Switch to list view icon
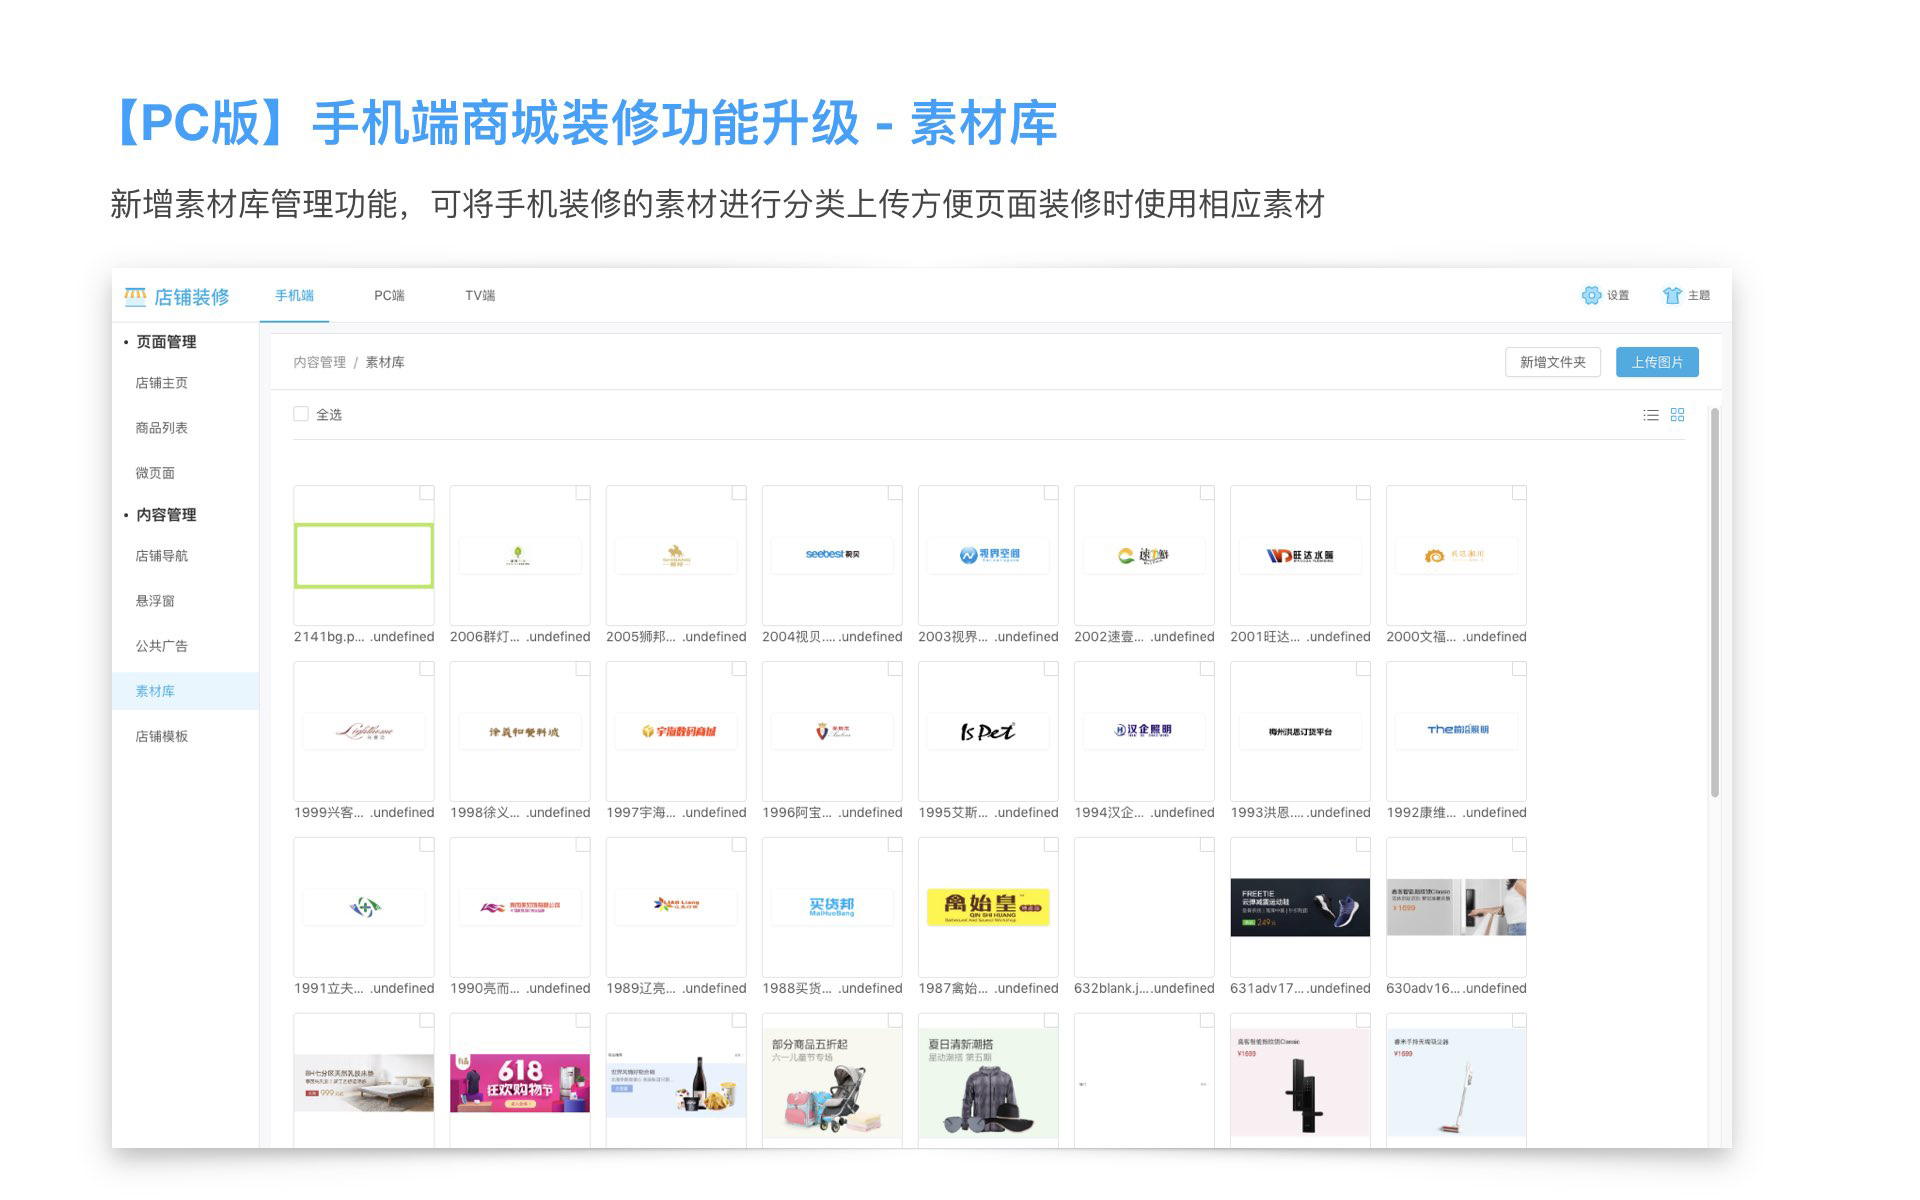Image resolution: width=1920 pixels, height=1200 pixels. (1650, 415)
